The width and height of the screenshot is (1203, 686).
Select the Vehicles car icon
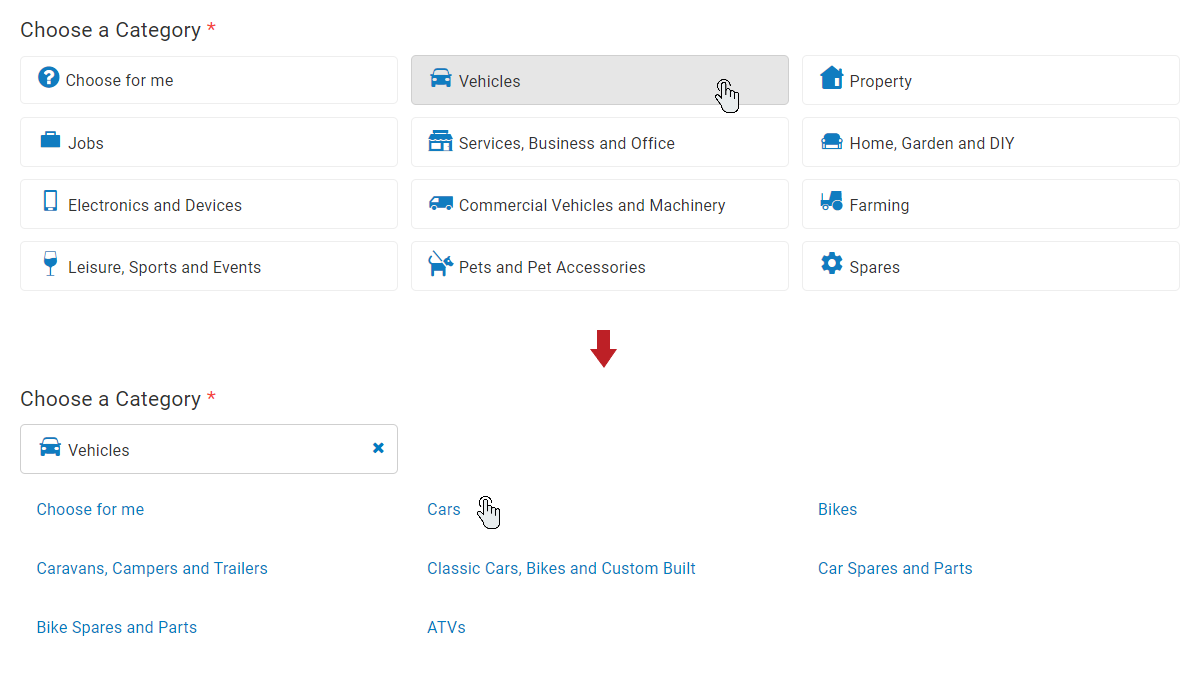coord(440,80)
